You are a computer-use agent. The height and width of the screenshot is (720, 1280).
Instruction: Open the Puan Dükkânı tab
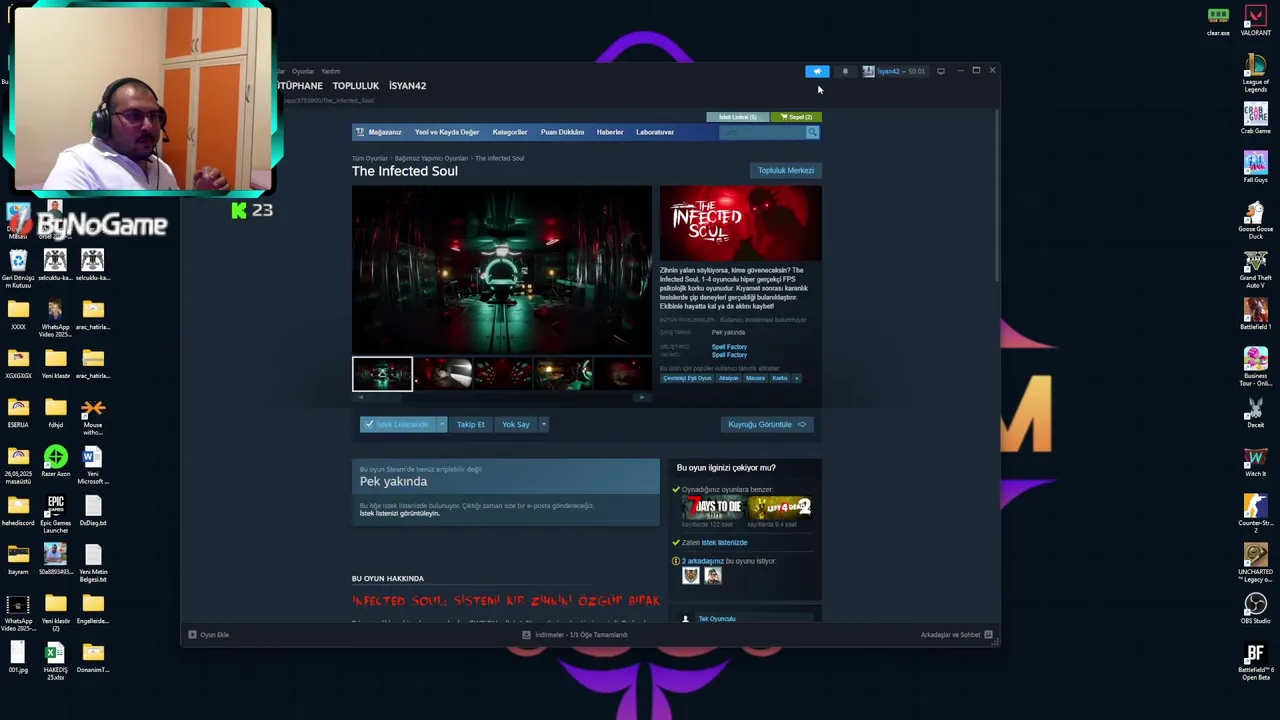[562, 132]
